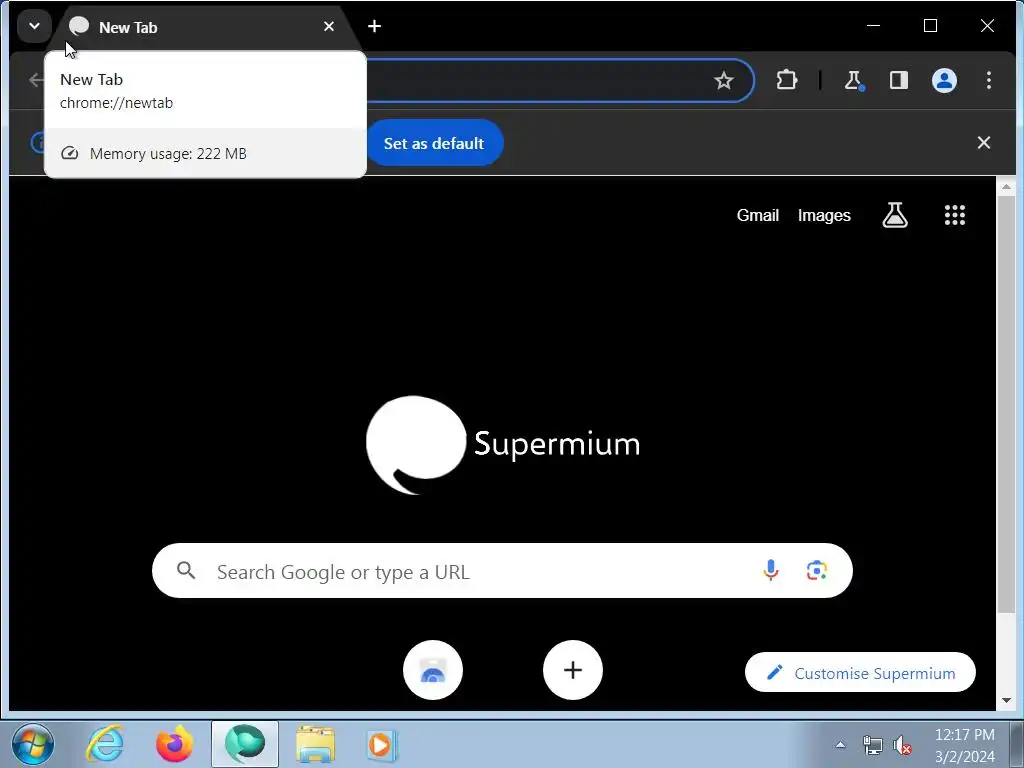The width and height of the screenshot is (1024, 768).
Task: Select the Supermium taskbar button
Action: [x=245, y=744]
